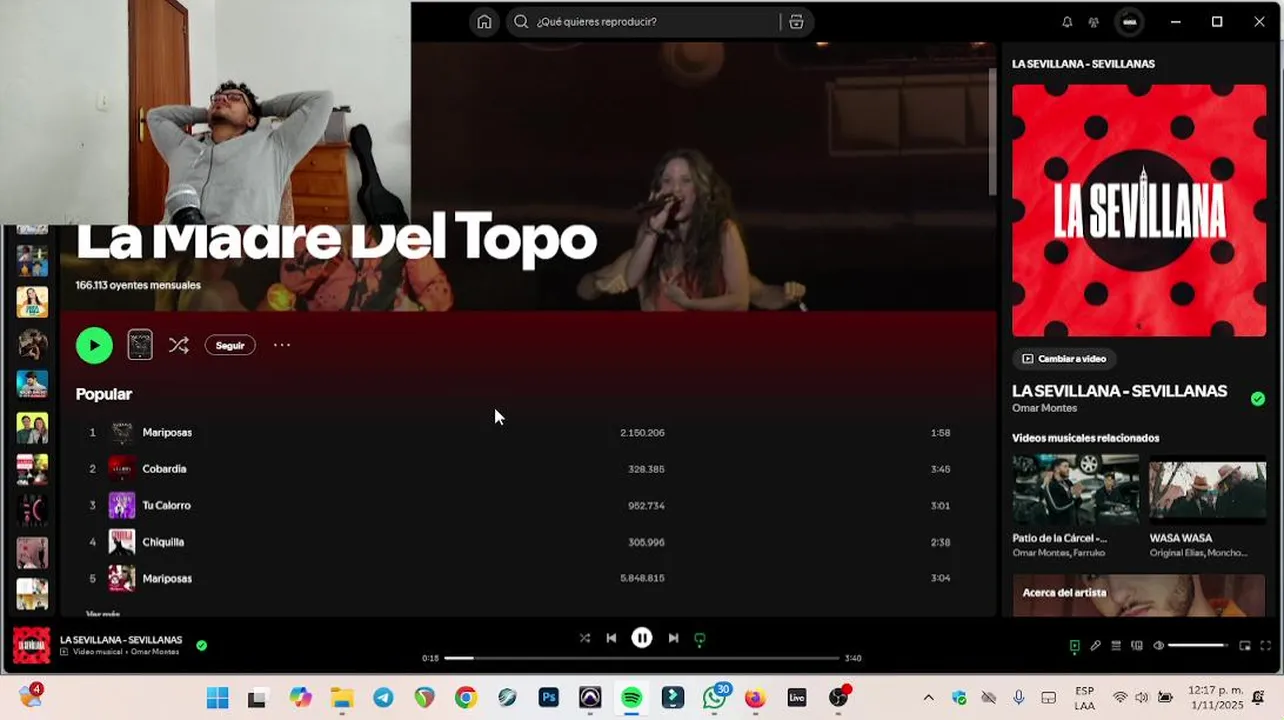Open Google Chrome from the taskbar
Viewport: 1284px width, 720px height.
(x=466, y=698)
